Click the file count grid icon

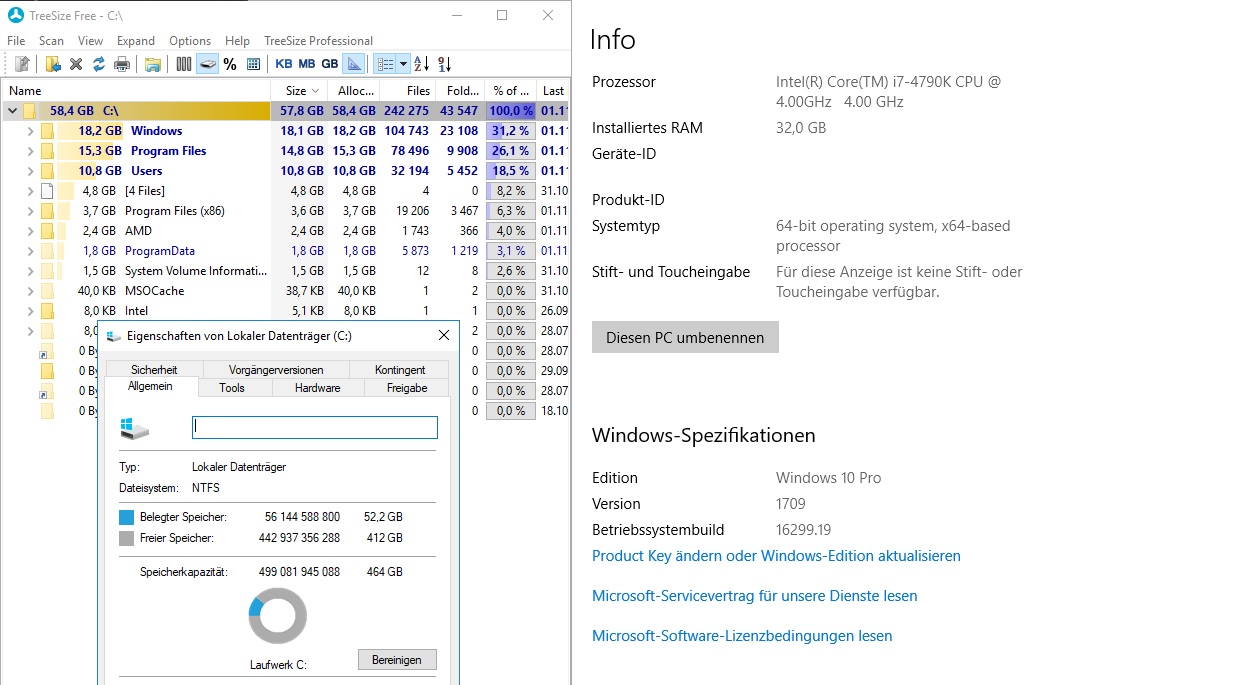click(x=253, y=64)
